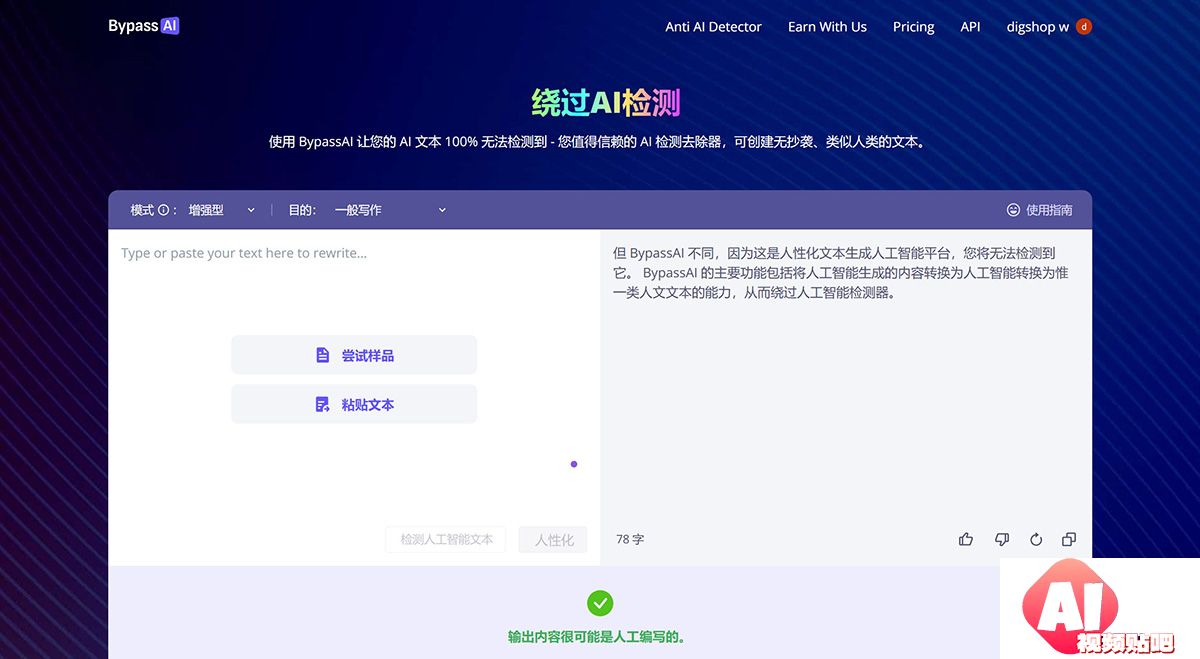
Task: Go to the Pricing page
Action: tap(913, 27)
